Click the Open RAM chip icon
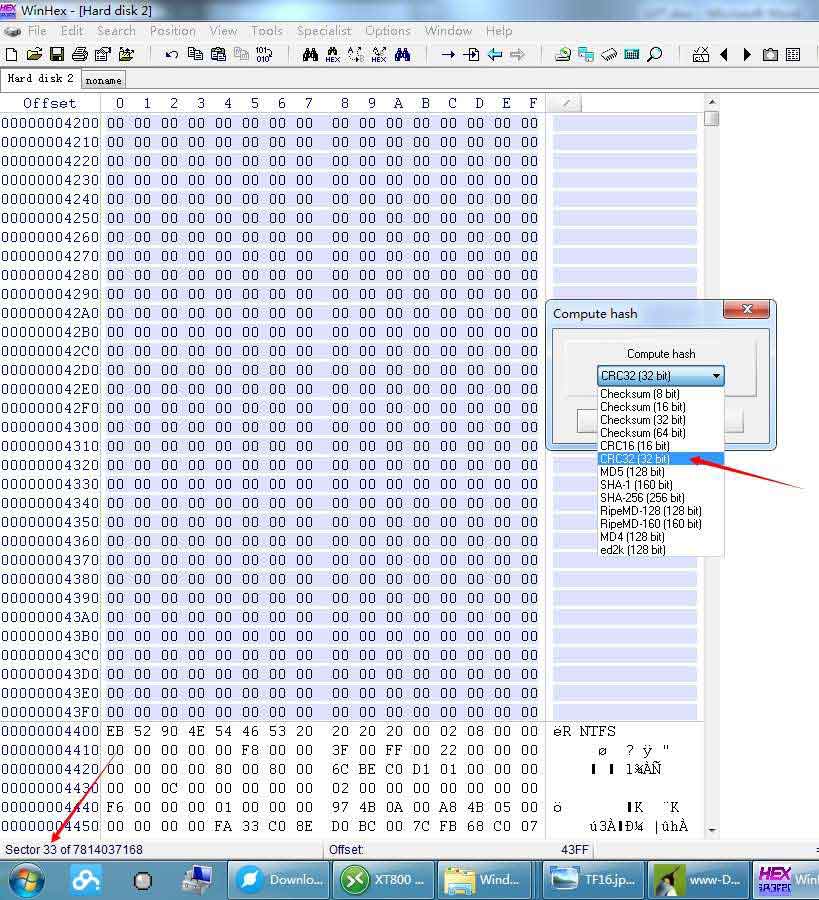The width and height of the screenshot is (819, 900). click(609, 55)
